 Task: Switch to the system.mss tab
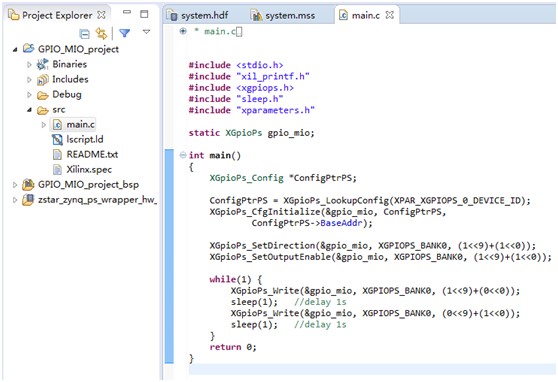coord(283,15)
